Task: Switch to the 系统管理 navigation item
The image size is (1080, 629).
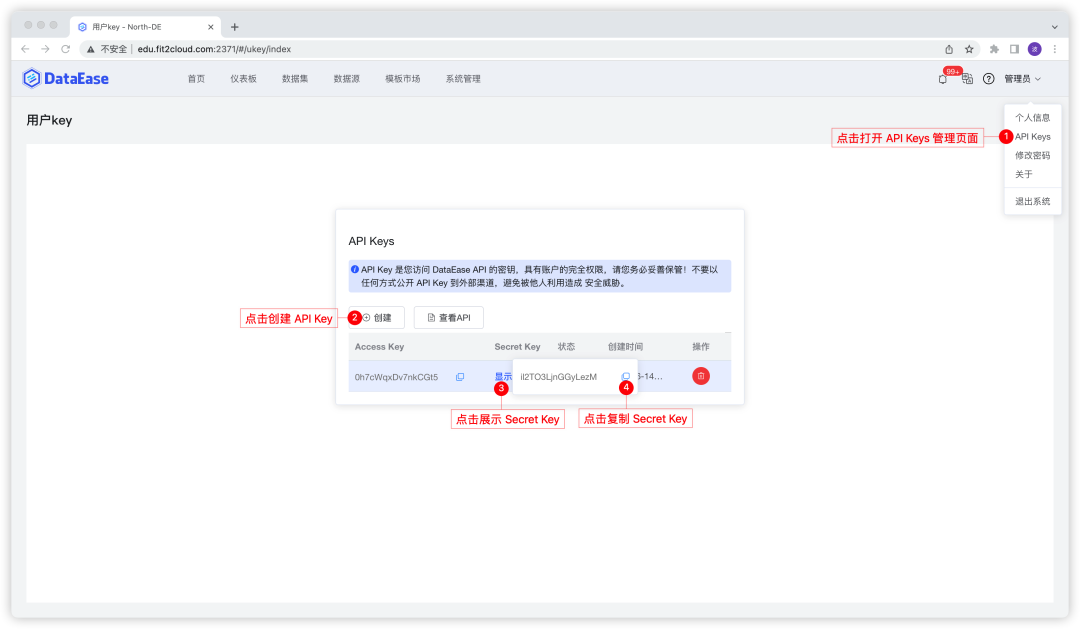Action: point(463,78)
